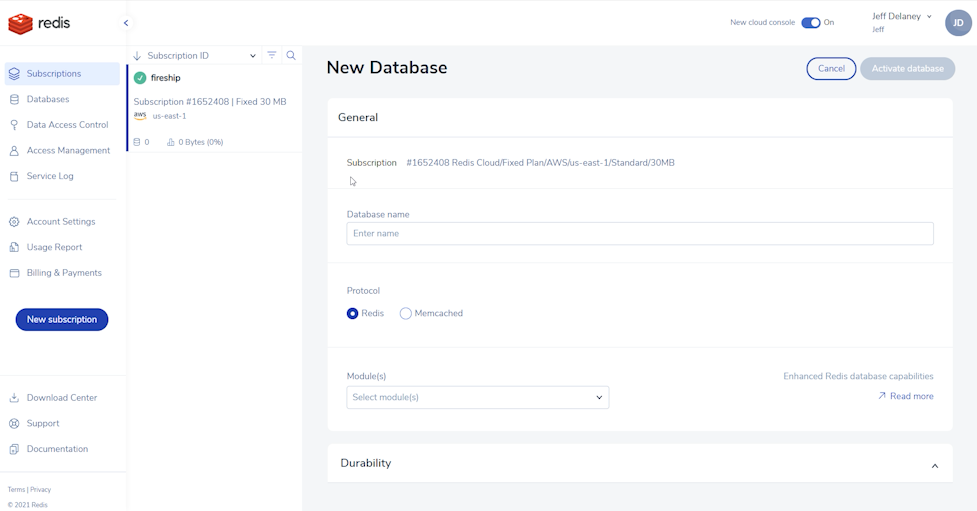Select the Memcached protocol radio button
This screenshot has height=511, width=977.
point(406,313)
